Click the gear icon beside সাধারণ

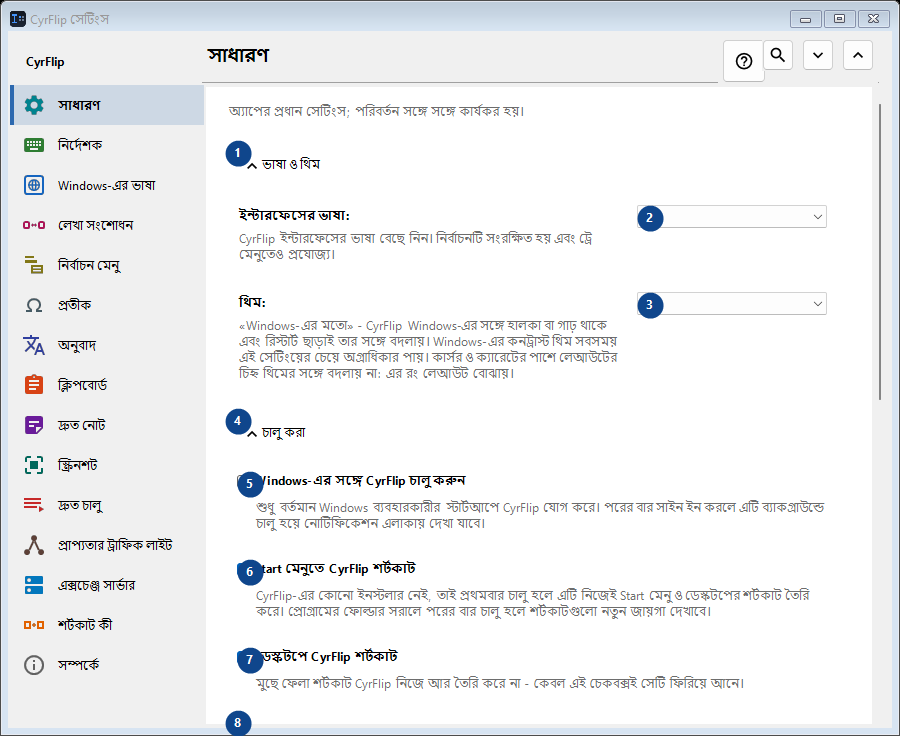click(34, 105)
